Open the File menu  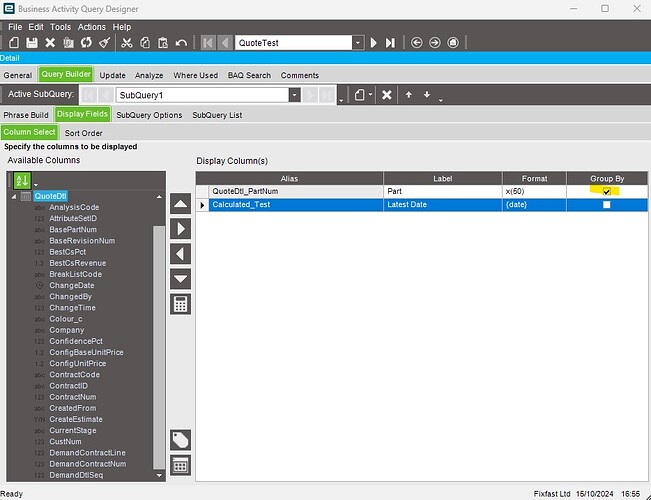(x=15, y=27)
